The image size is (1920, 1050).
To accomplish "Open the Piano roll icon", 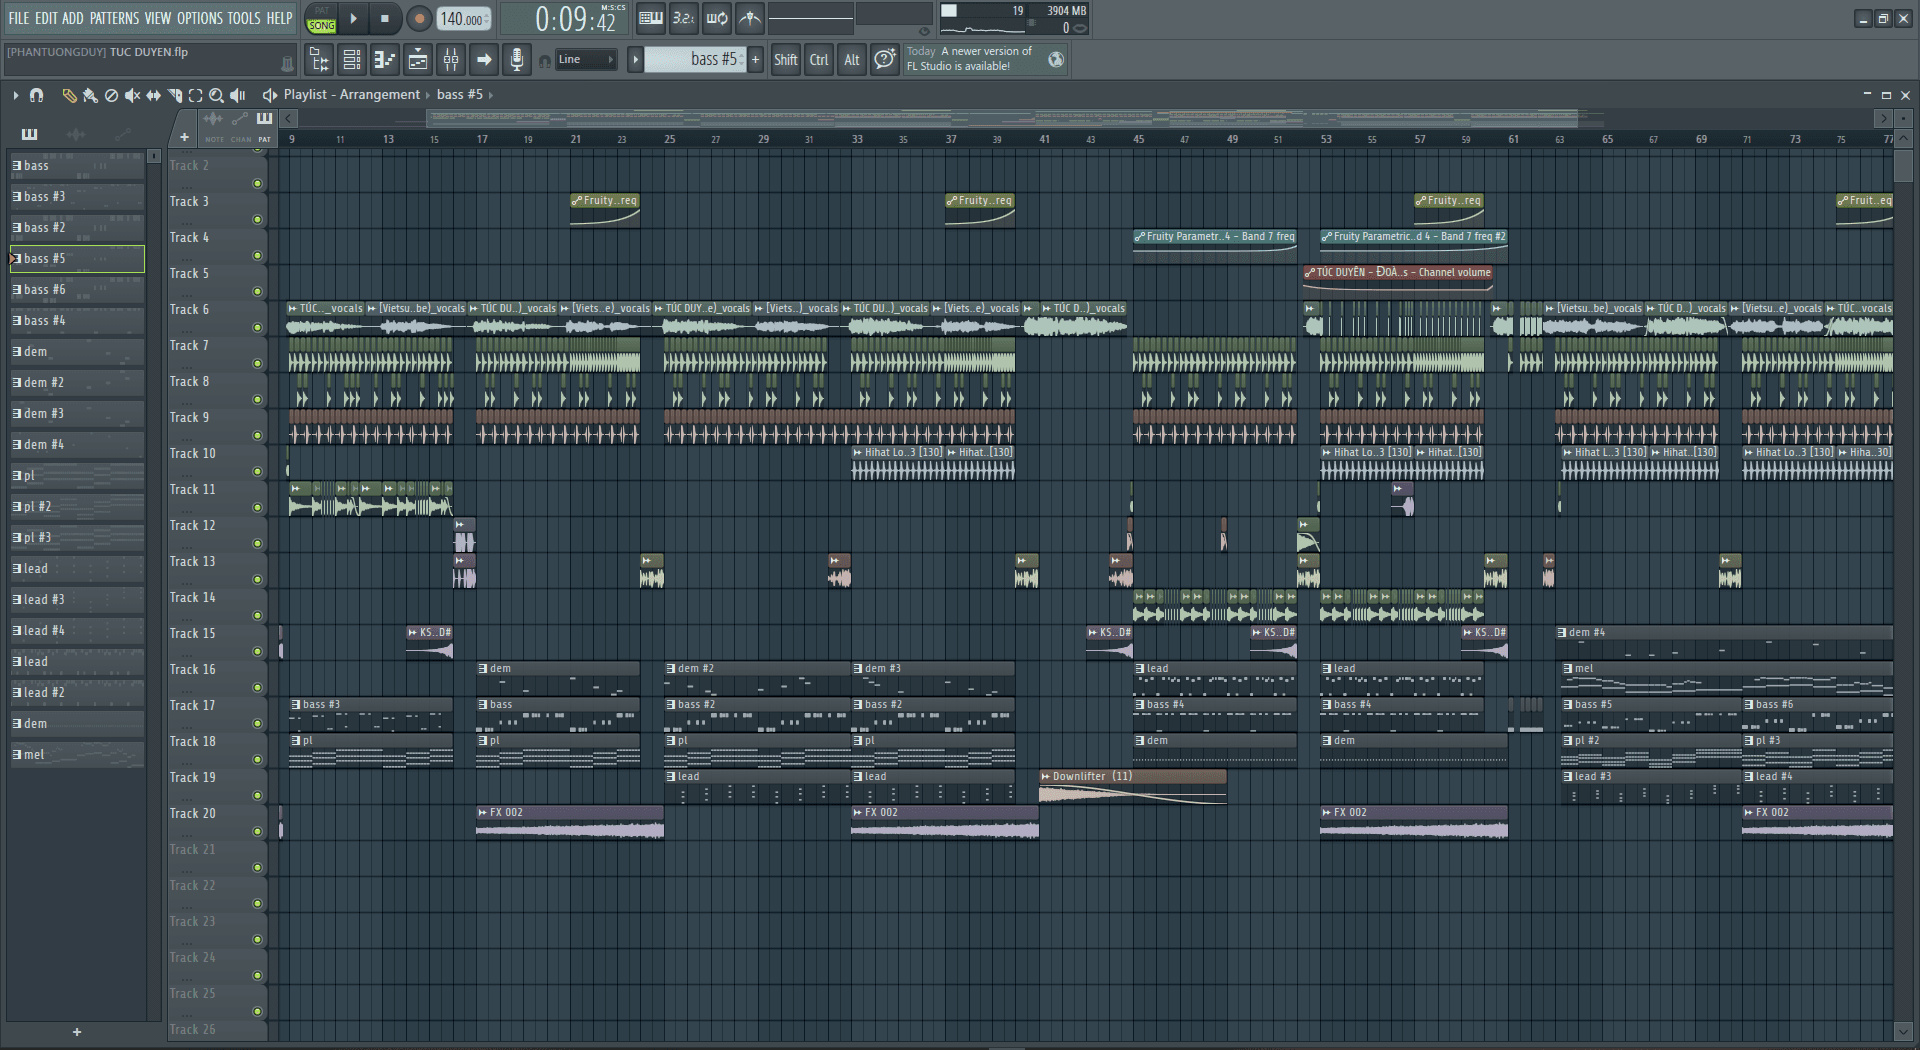I will (x=385, y=60).
